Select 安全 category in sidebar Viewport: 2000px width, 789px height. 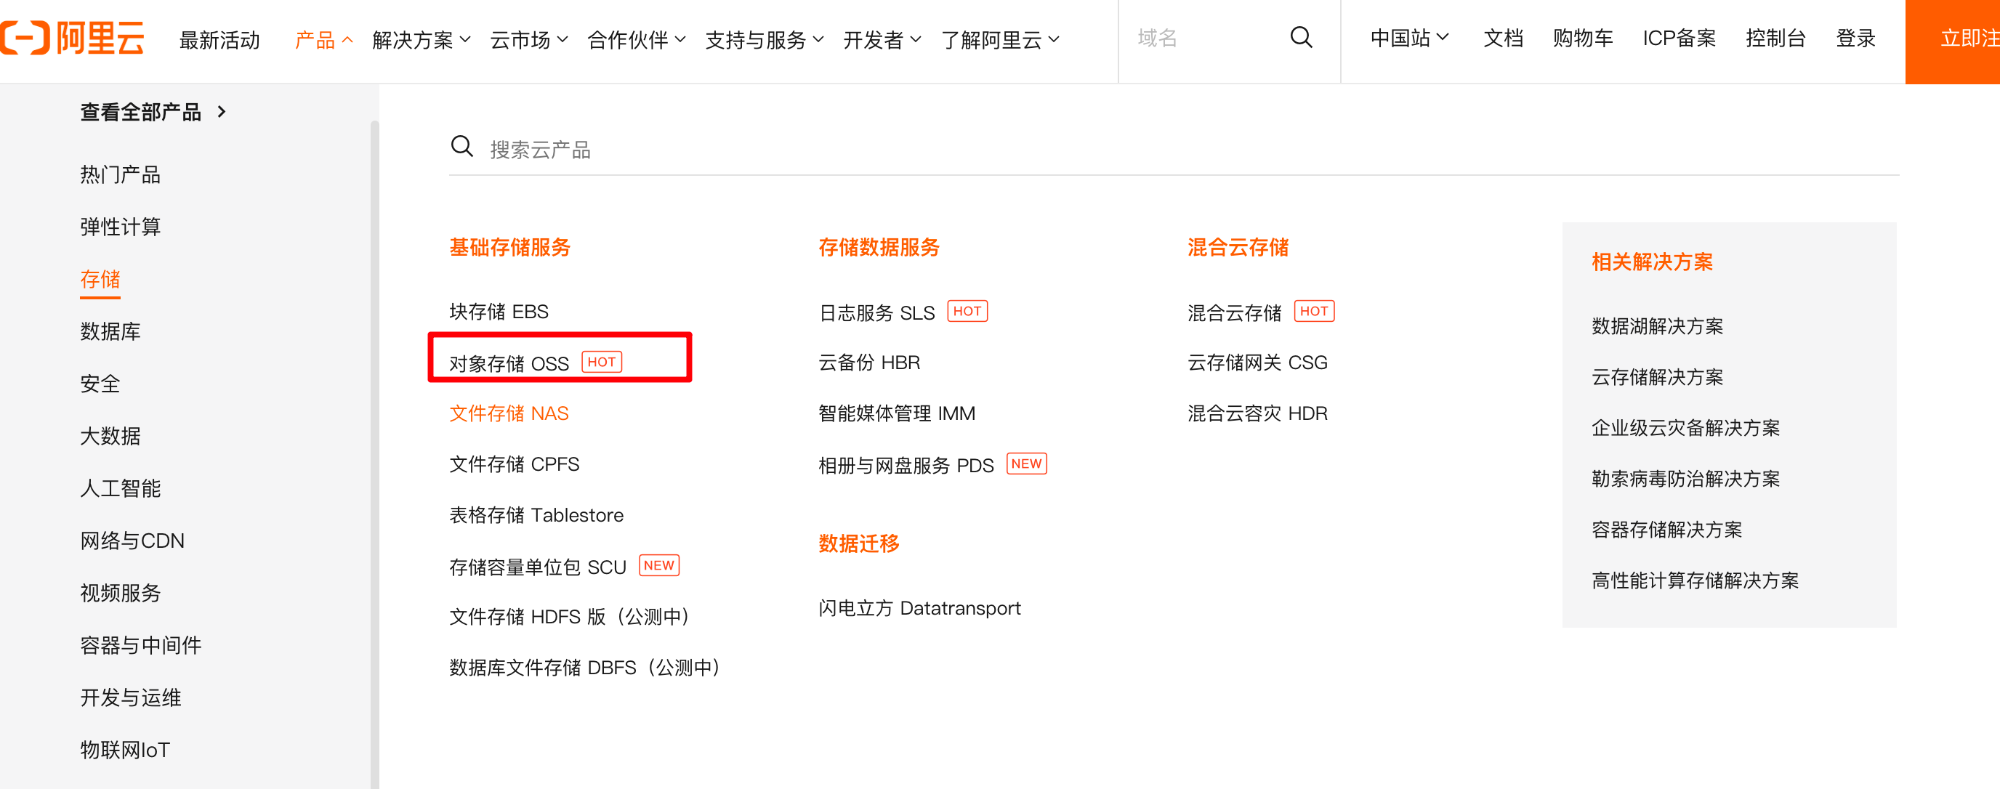click(x=100, y=383)
